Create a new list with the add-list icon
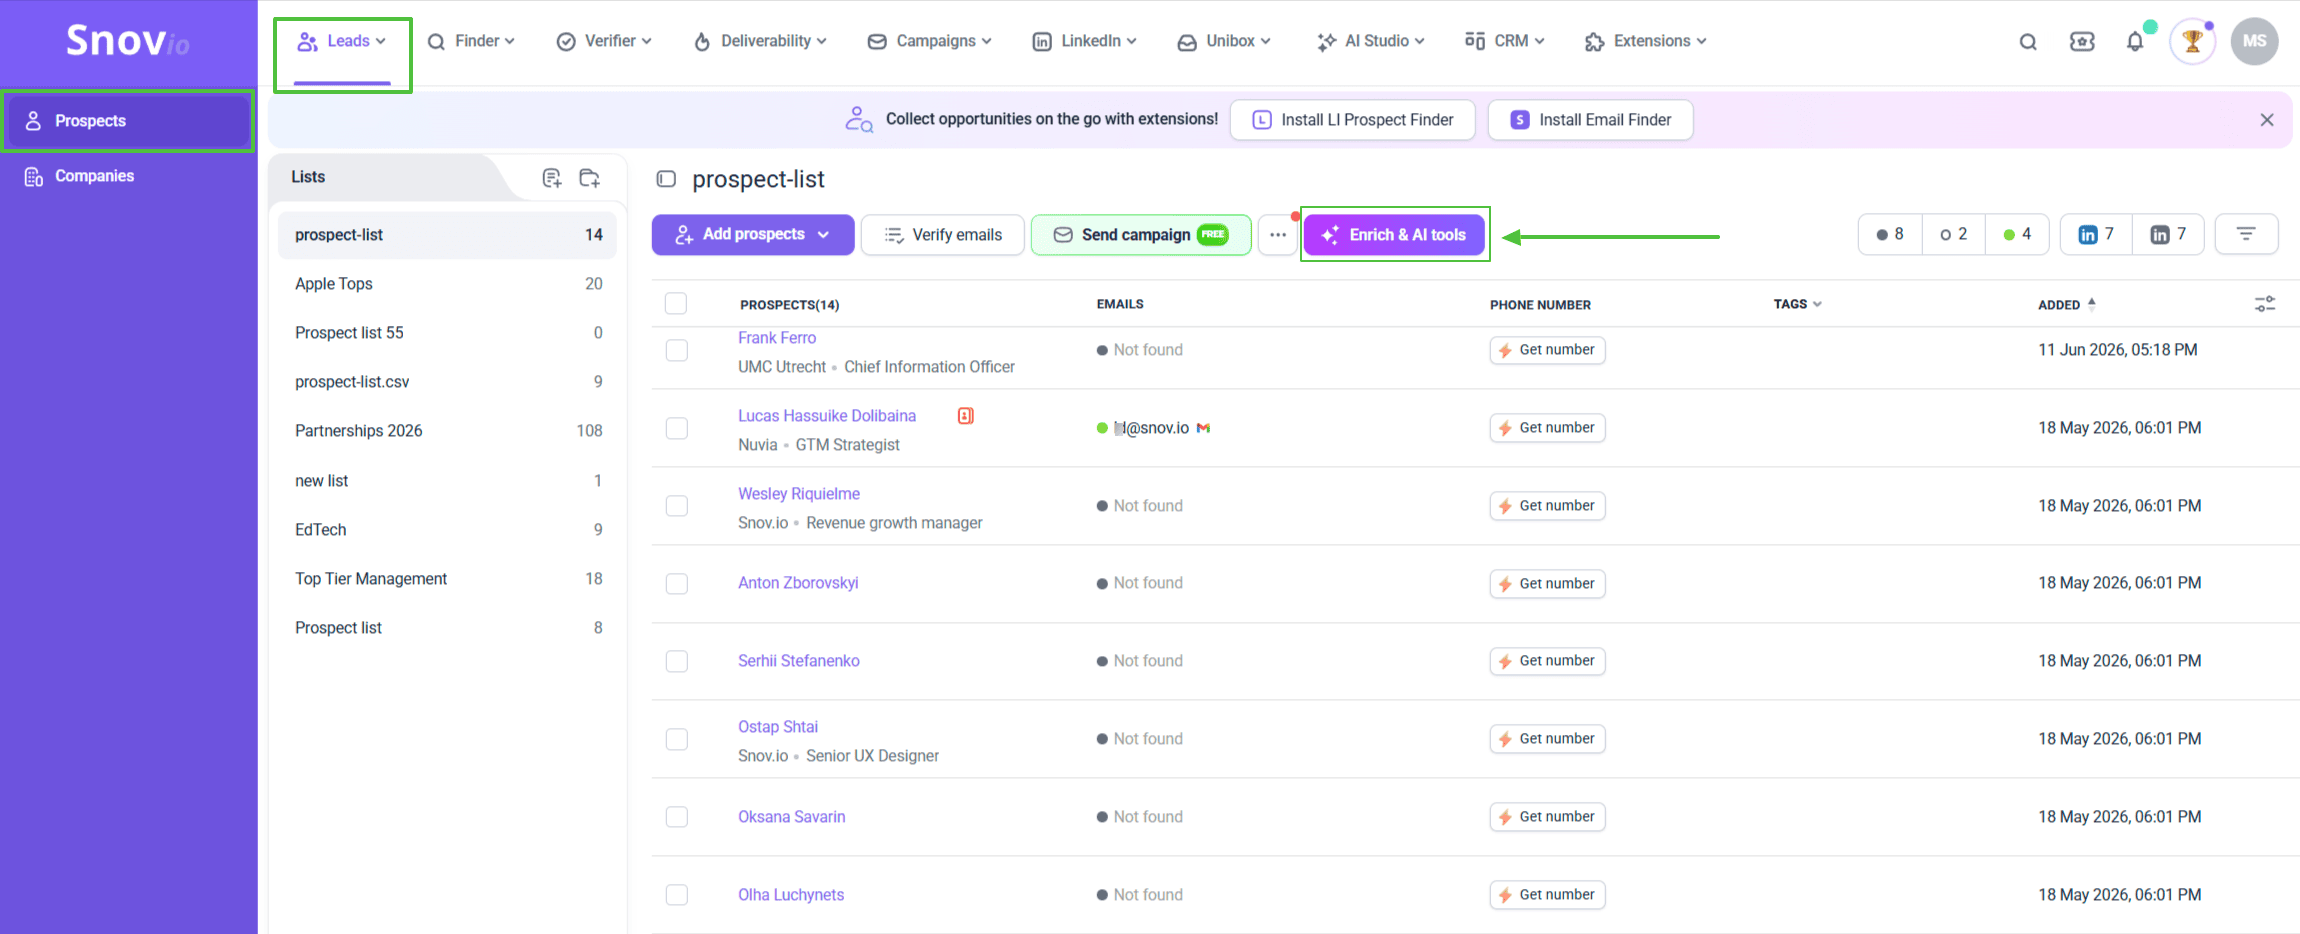This screenshot has height=934, width=2300. pyautogui.click(x=551, y=178)
